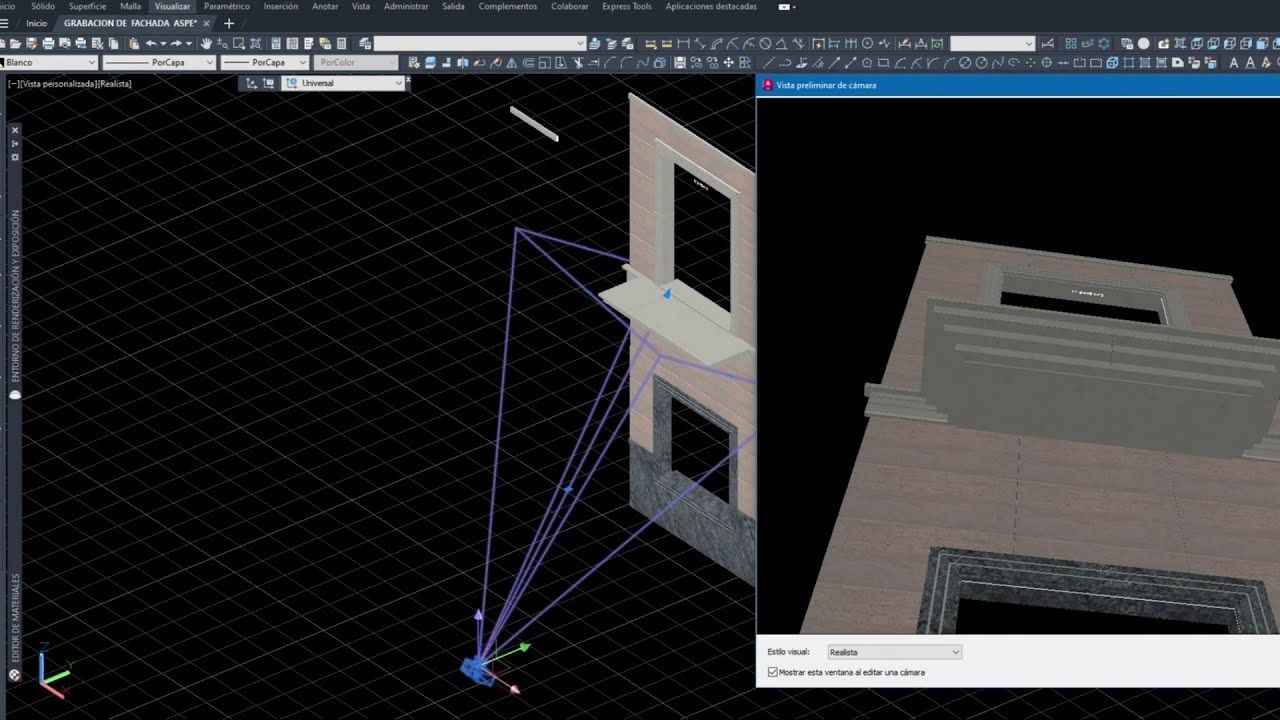Select the Pan hand tool
The height and width of the screenshot is (720, 1280).
pos(206,44)
